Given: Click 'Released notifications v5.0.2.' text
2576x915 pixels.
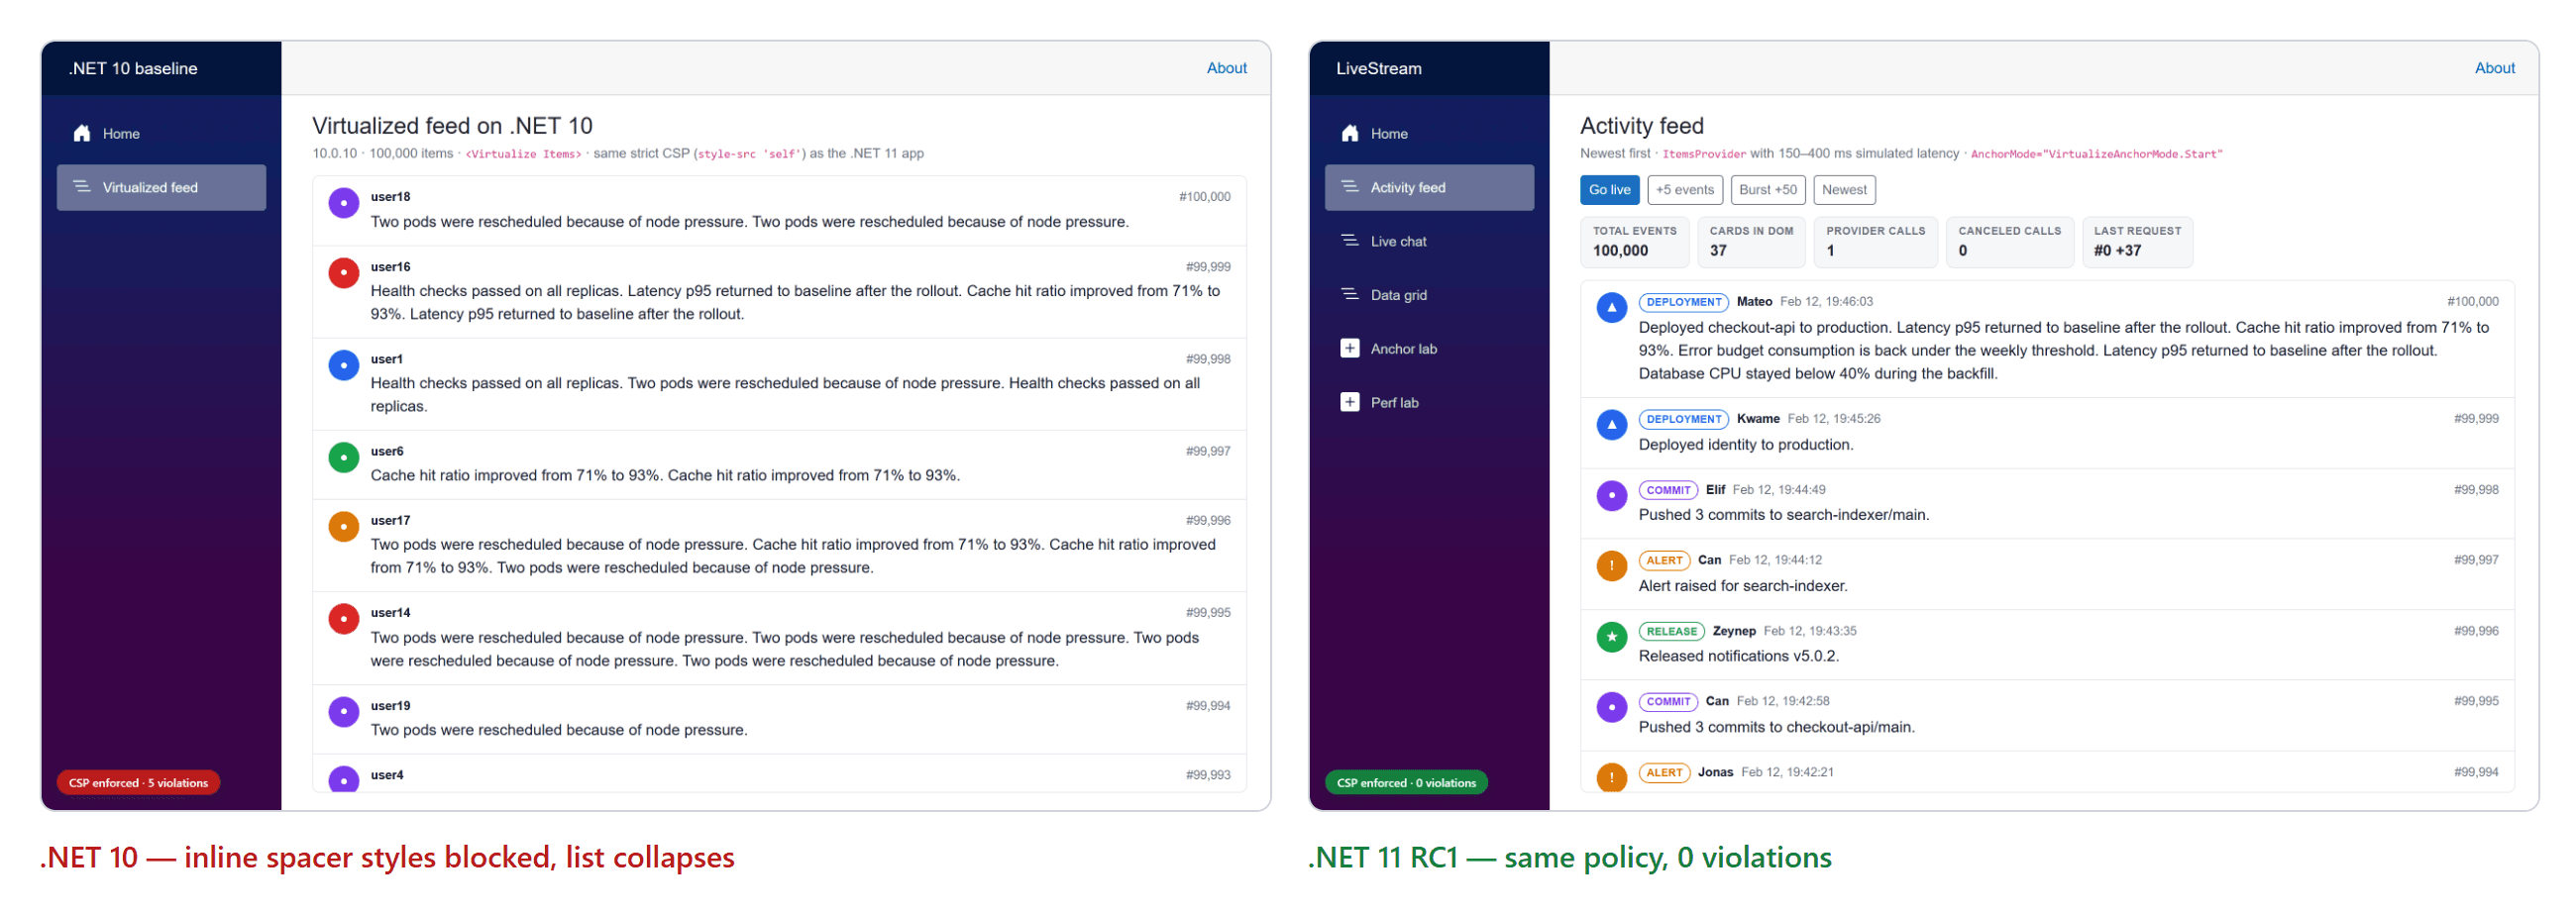Looking at the screenshot, I should (1738, 656).
